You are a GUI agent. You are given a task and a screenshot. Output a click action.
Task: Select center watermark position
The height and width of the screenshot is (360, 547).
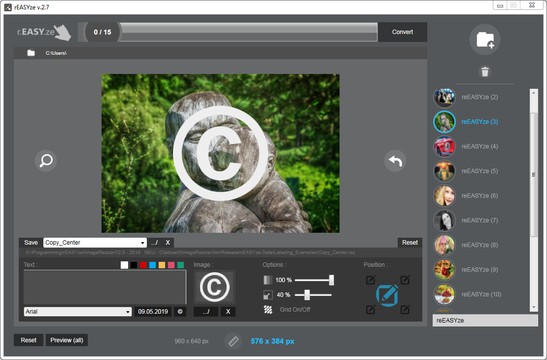(x=387, y=295)
